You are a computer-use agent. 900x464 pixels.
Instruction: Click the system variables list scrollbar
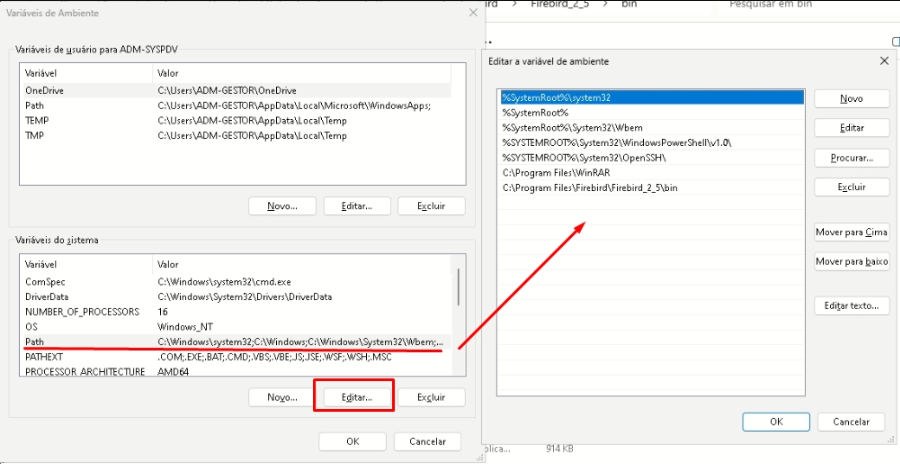click(458, 290)
